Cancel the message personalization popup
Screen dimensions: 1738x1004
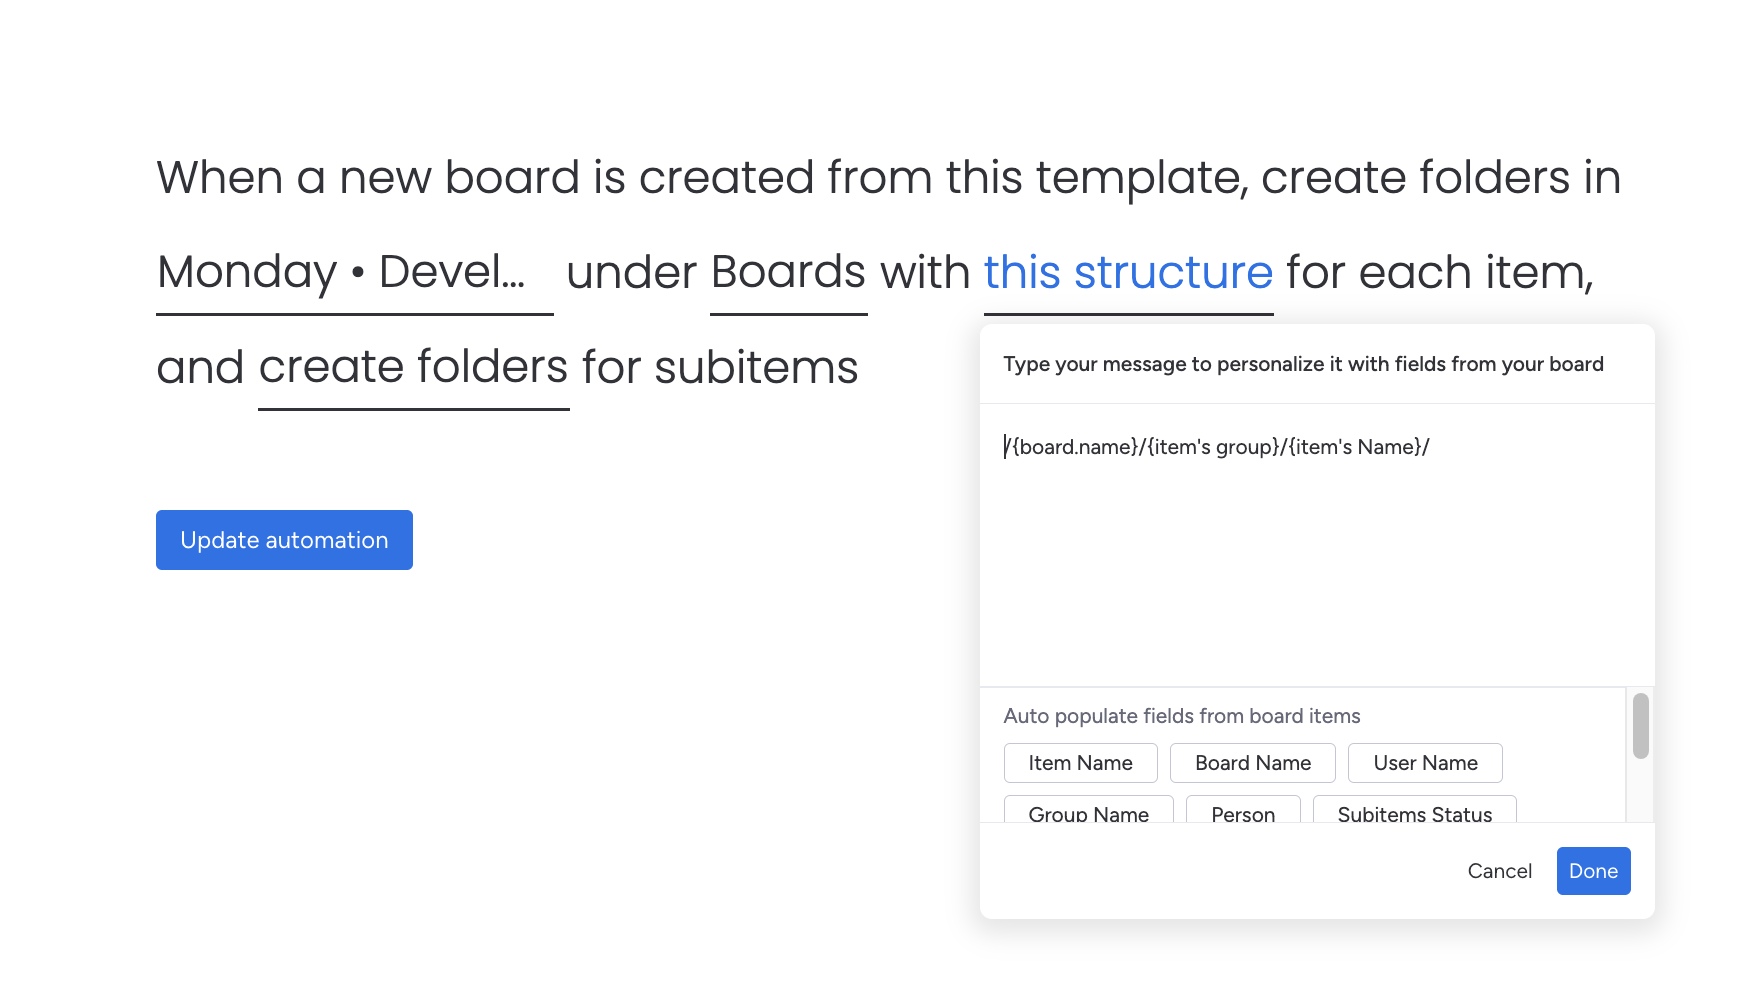click(1499, 871)
